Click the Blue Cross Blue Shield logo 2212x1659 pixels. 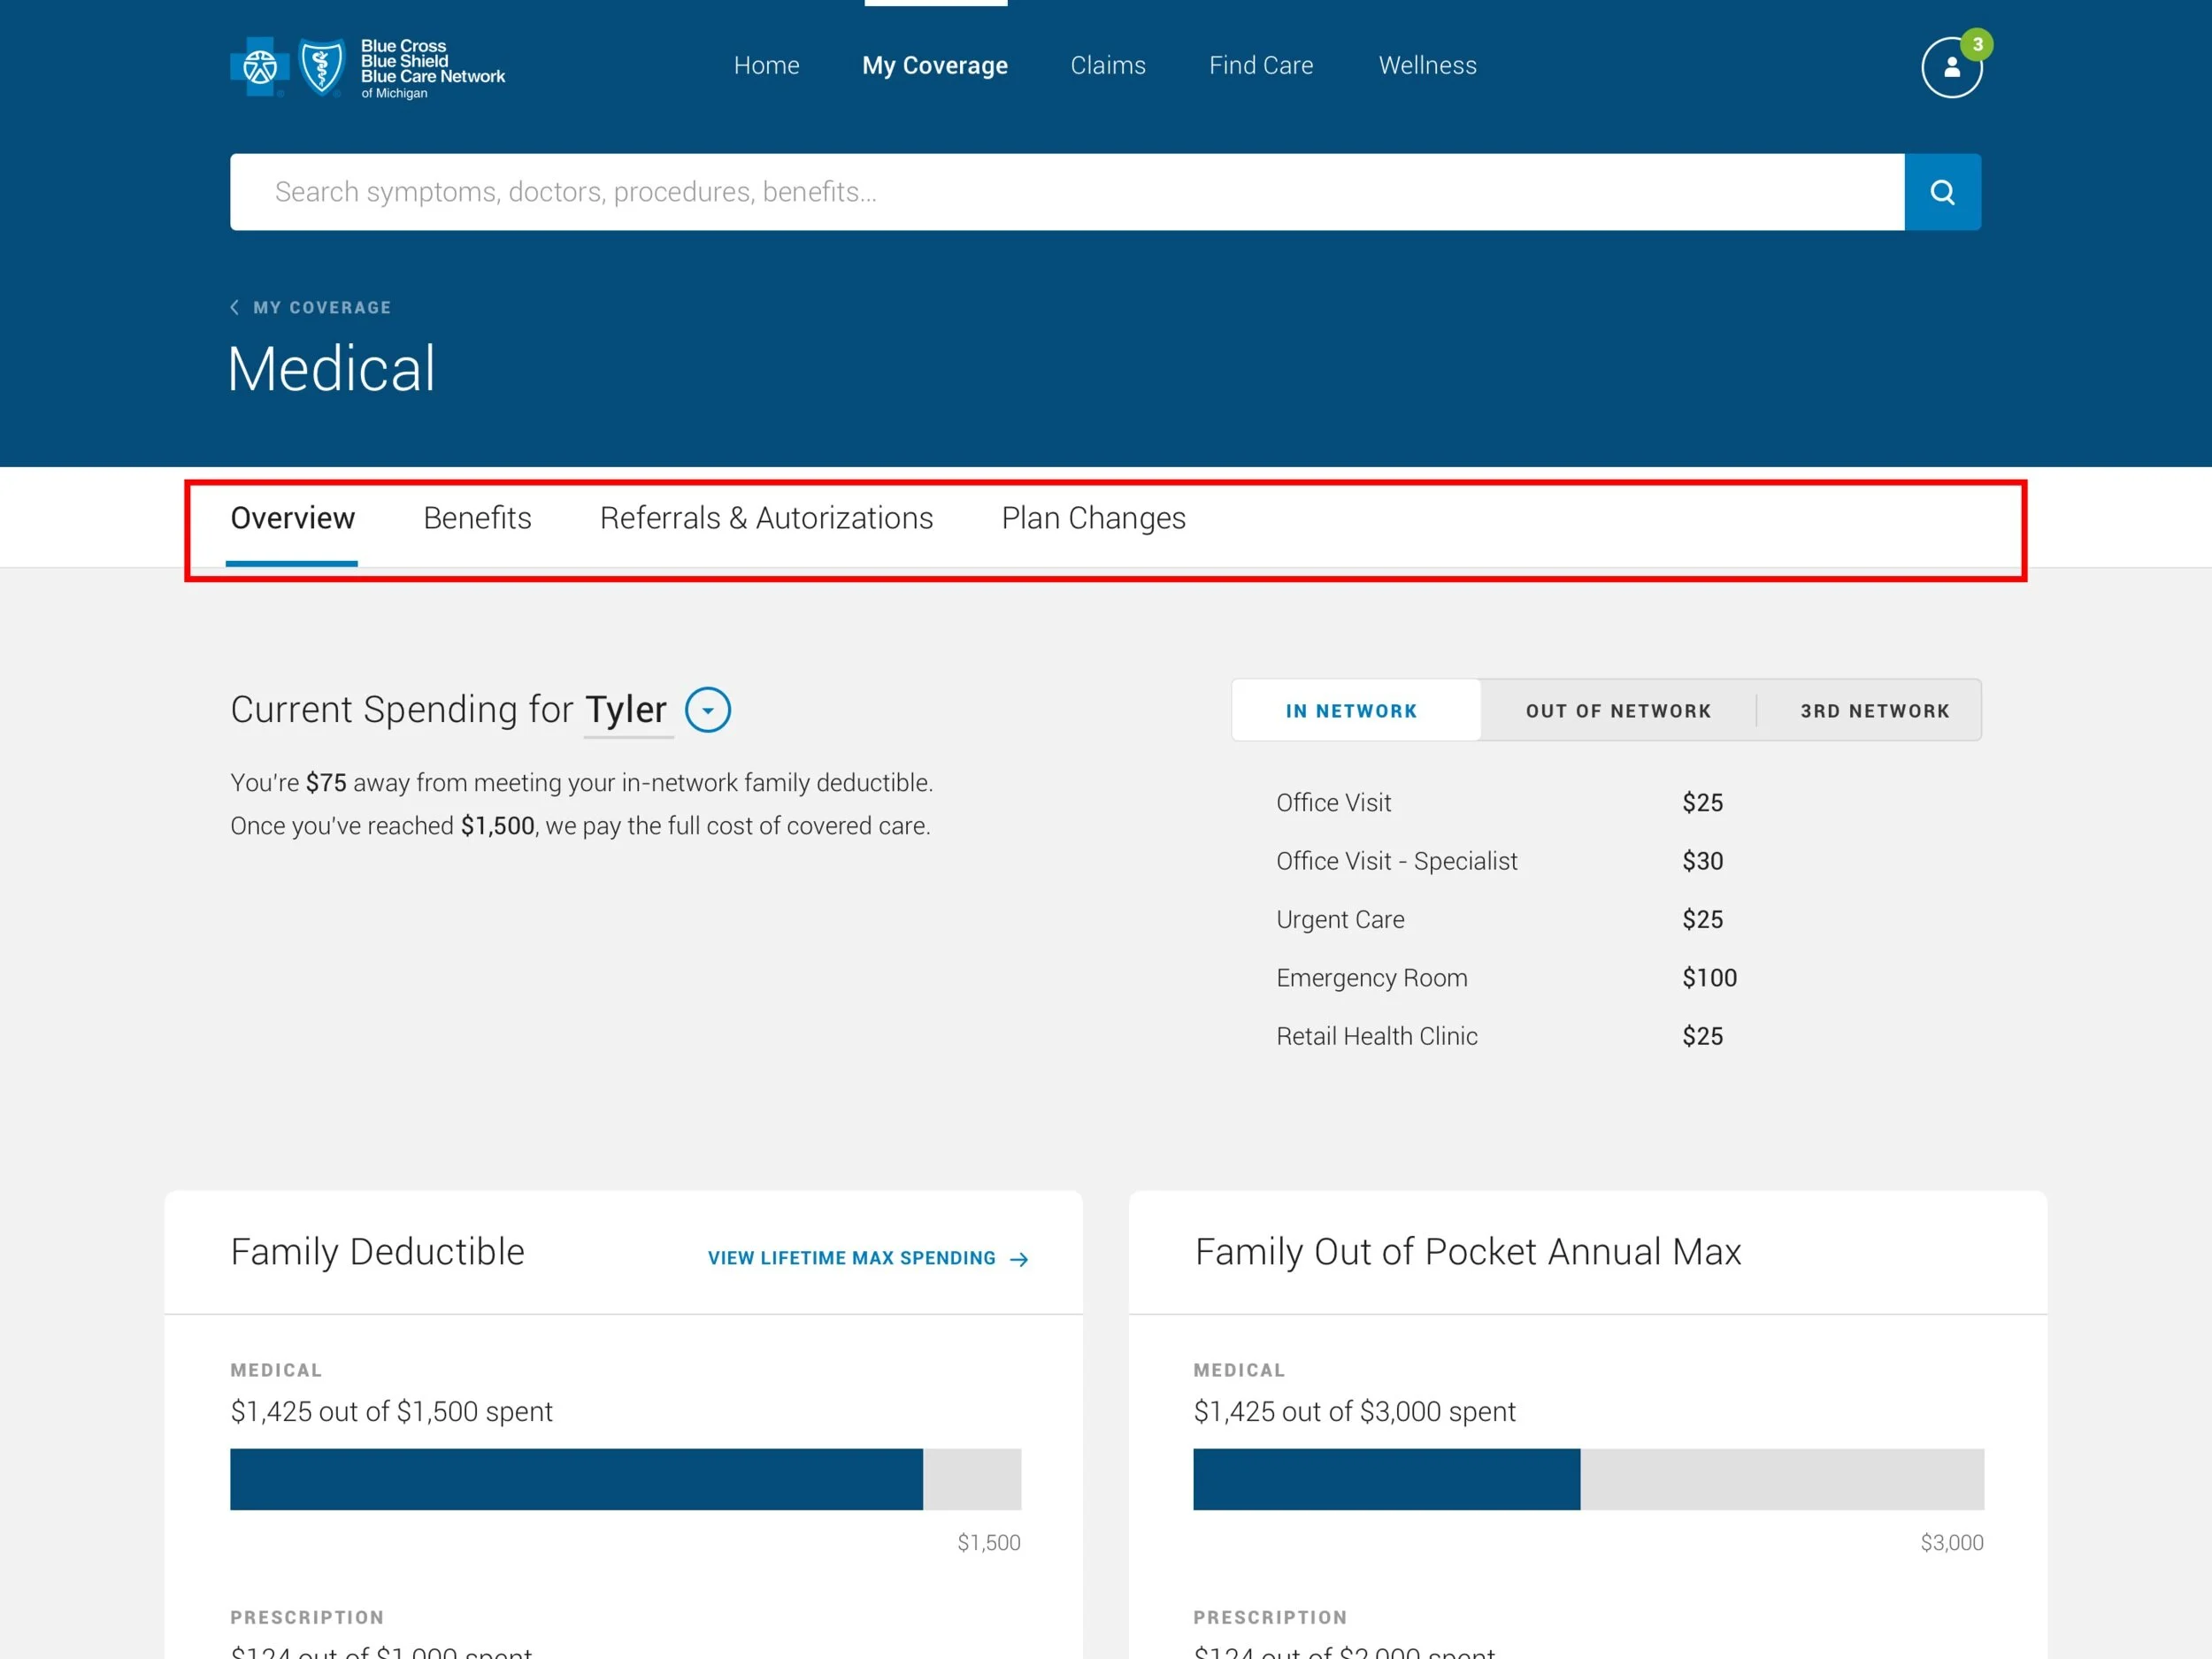coord(367,68)
